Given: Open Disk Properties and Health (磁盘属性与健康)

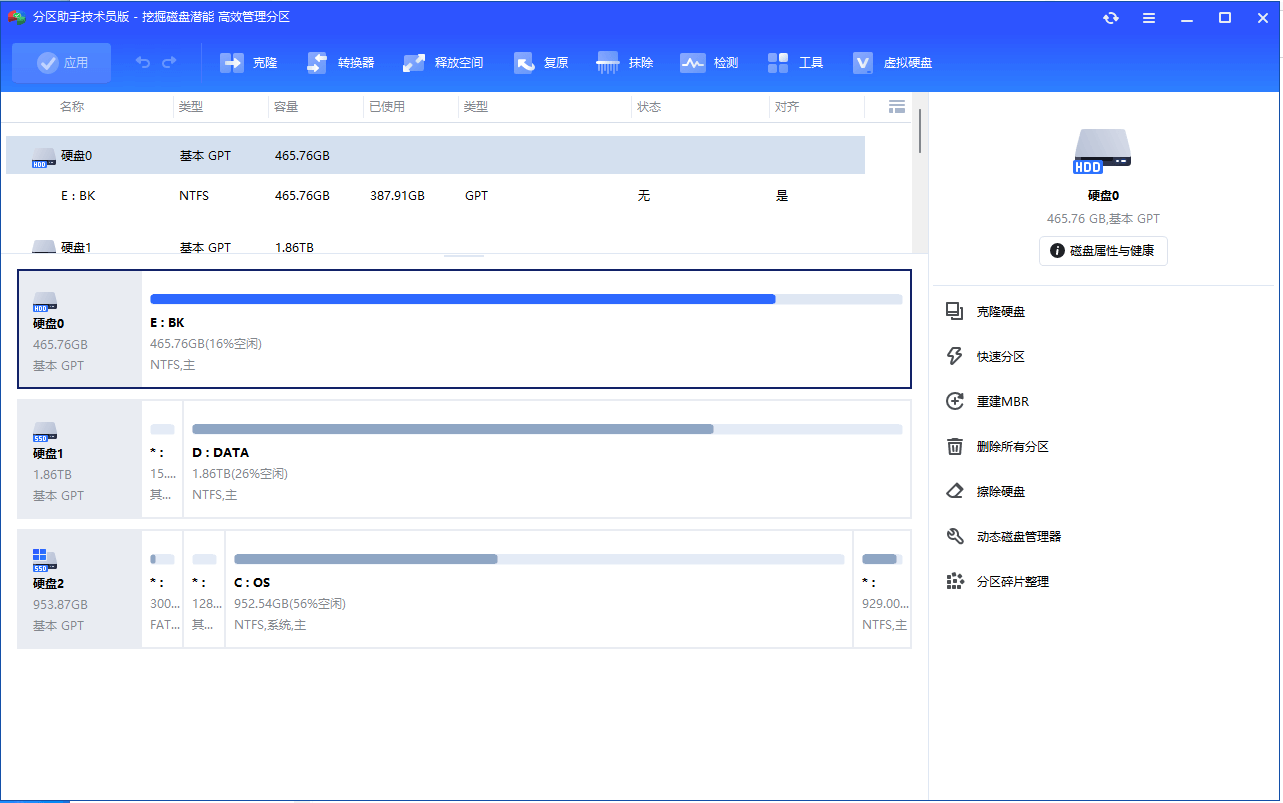Looking at the screenshot, I should 1103,251.
